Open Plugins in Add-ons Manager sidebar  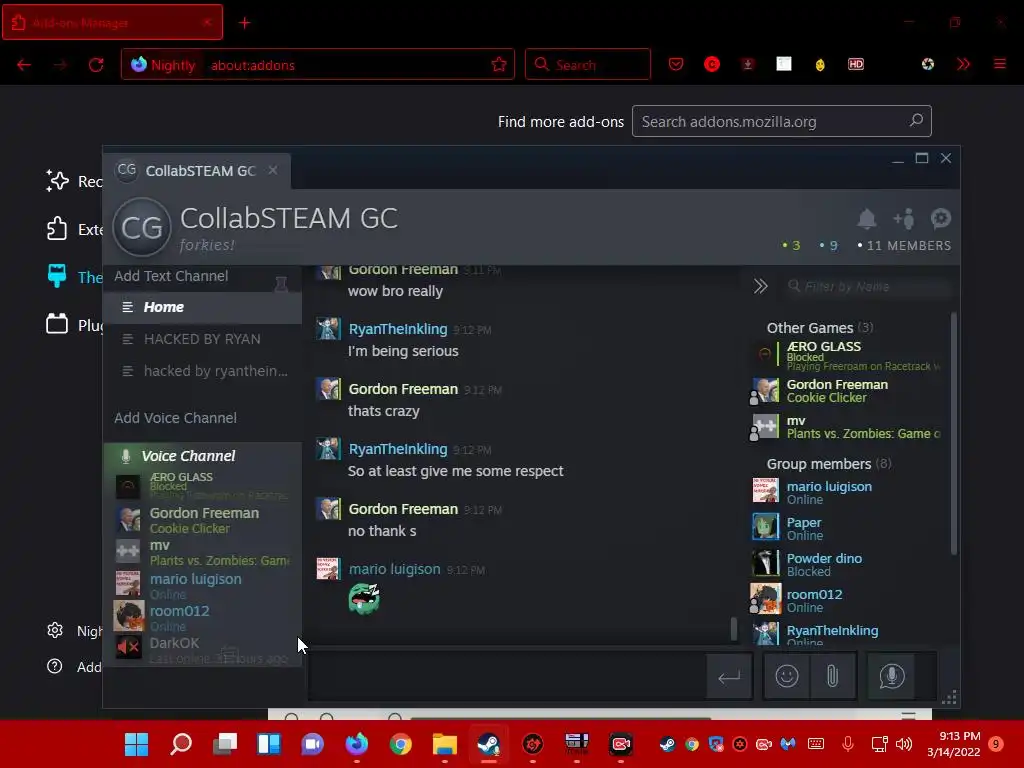coord(73,325)
